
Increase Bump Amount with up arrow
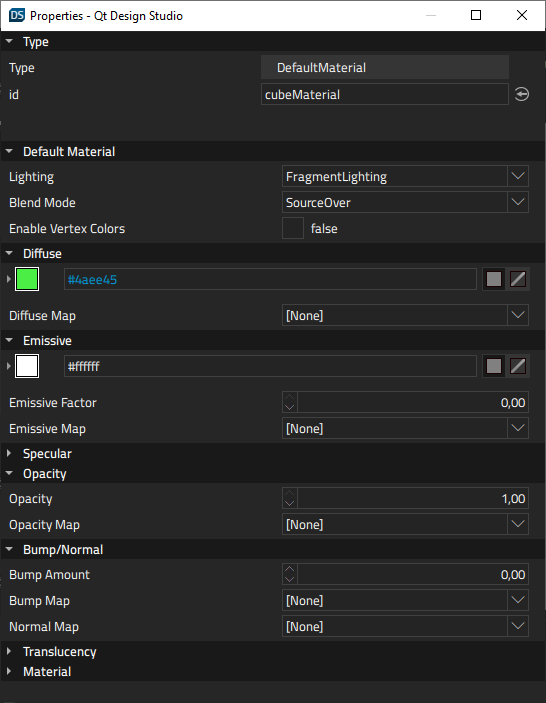[x=290, y=569]
